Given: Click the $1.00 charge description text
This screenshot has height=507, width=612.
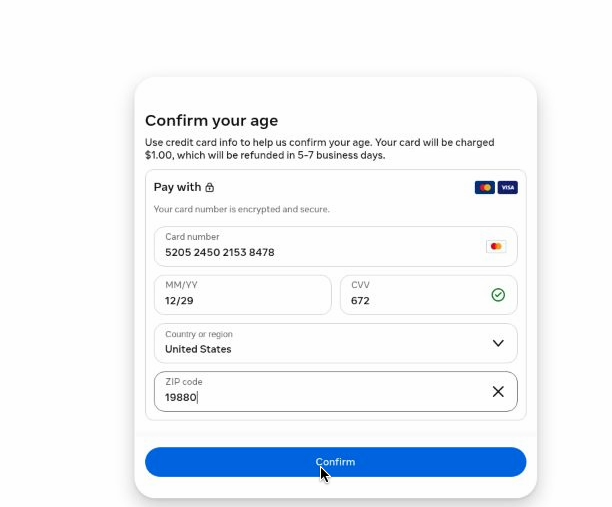Looking at the screenshot, I should tap(320, 149).
